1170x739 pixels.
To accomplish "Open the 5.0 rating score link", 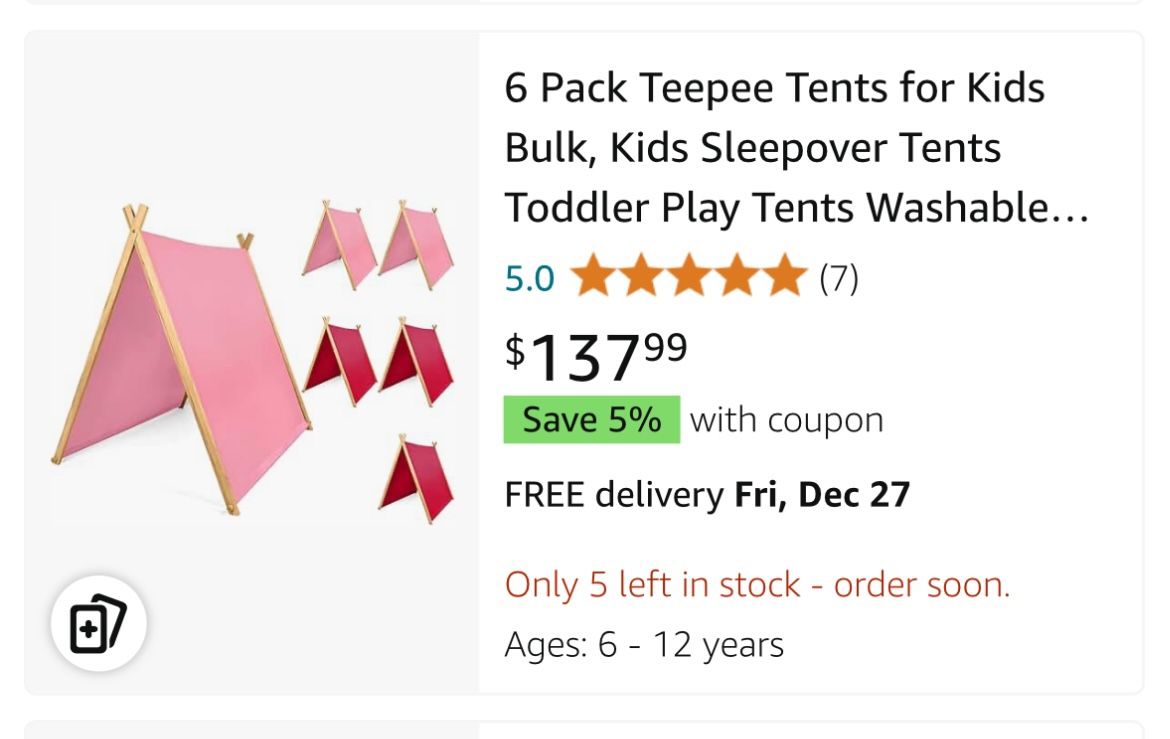I will click(529, 278).
